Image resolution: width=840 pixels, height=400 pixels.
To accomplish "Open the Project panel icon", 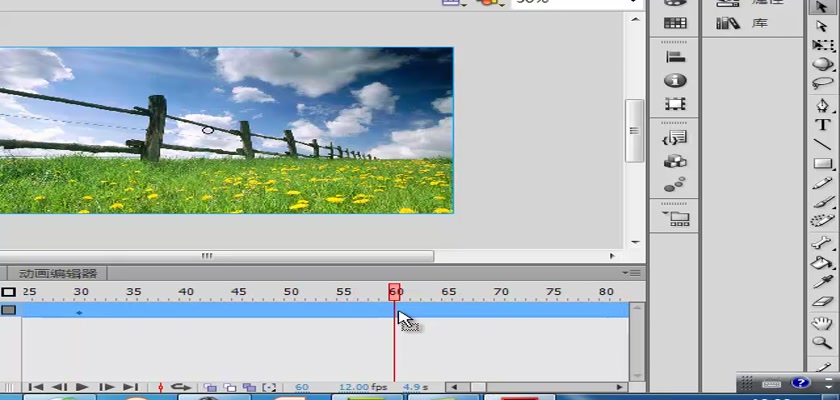I will click(676, 218).
